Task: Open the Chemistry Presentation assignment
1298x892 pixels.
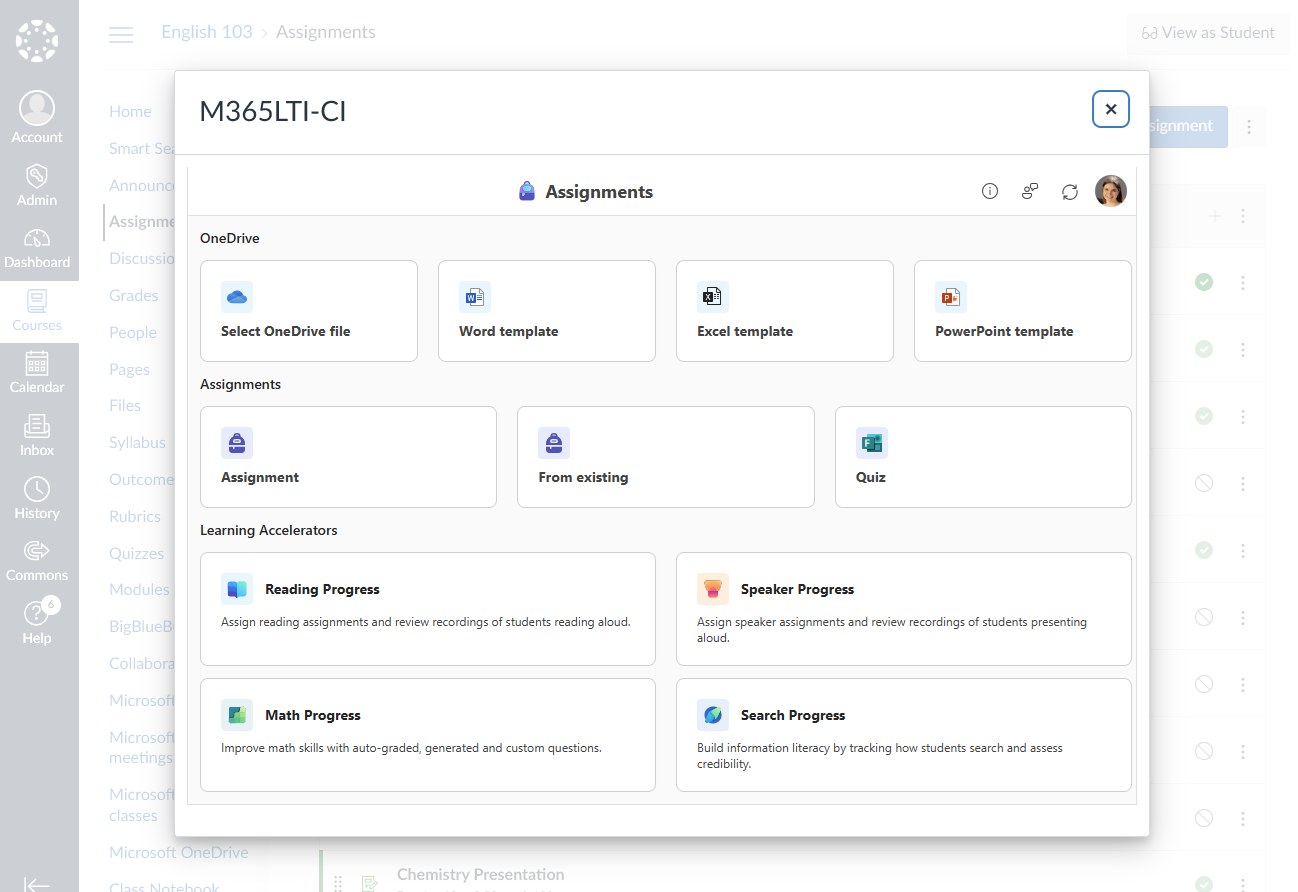Action: pos(481,875)
